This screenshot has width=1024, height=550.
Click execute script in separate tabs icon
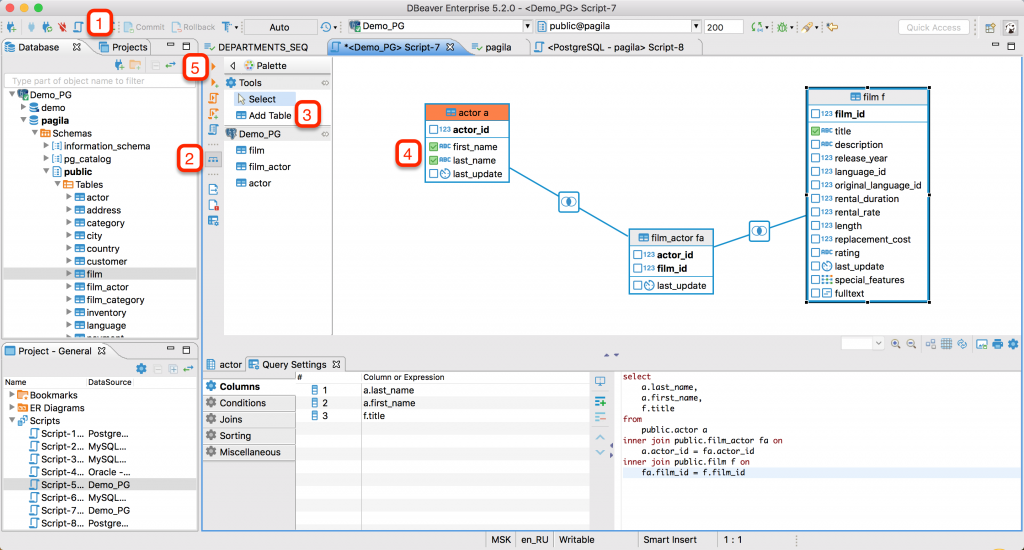(x=214, y=114)
